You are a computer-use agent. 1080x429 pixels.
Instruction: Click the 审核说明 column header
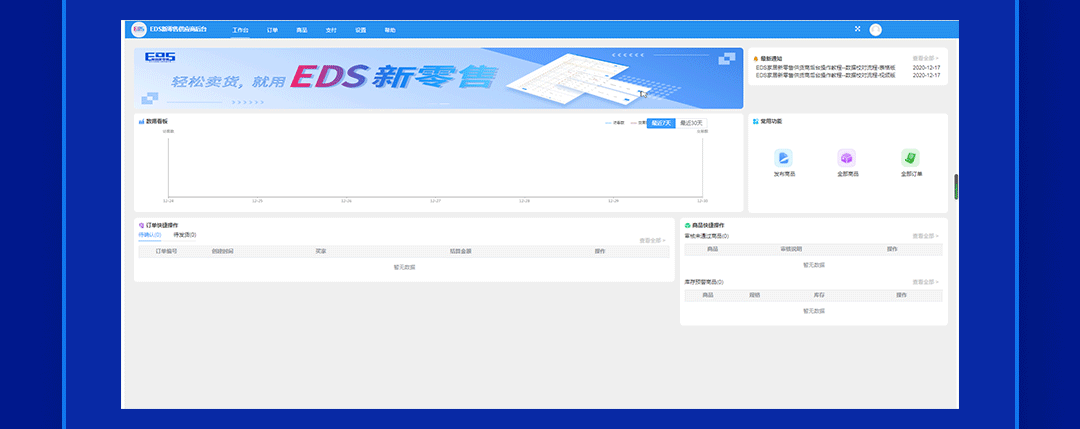click(x=791, y=249)
